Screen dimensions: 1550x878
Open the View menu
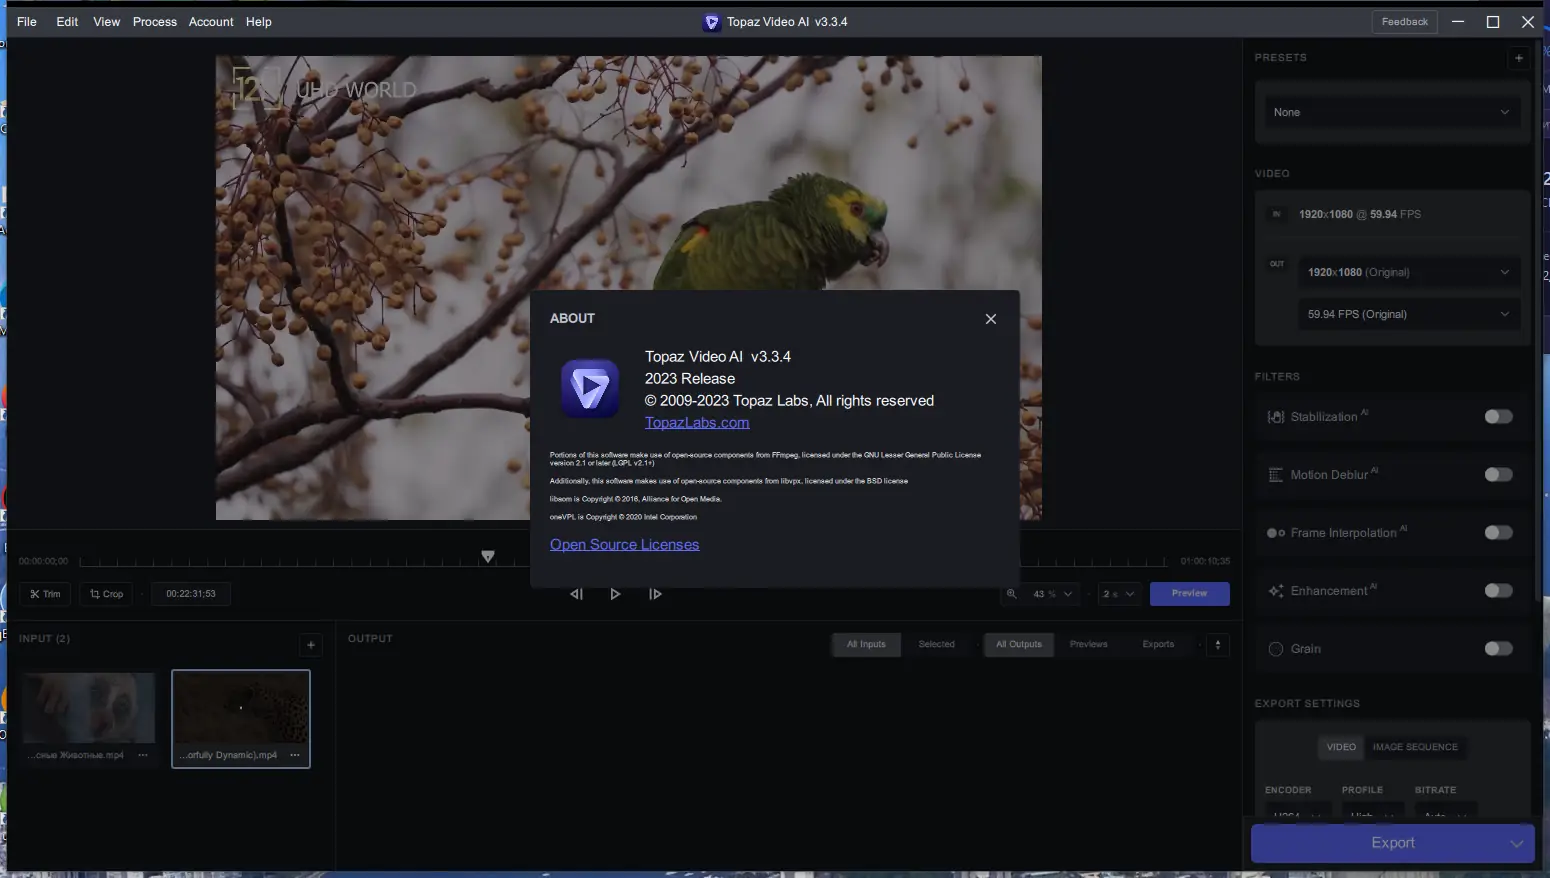tap(107, 22)
